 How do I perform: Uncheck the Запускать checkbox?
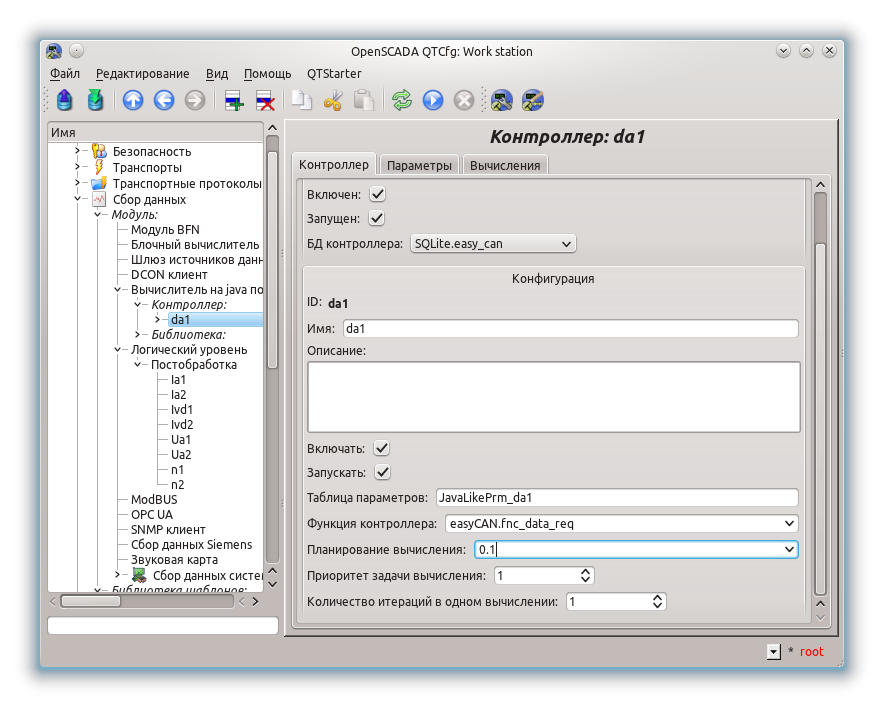[382, 472]
